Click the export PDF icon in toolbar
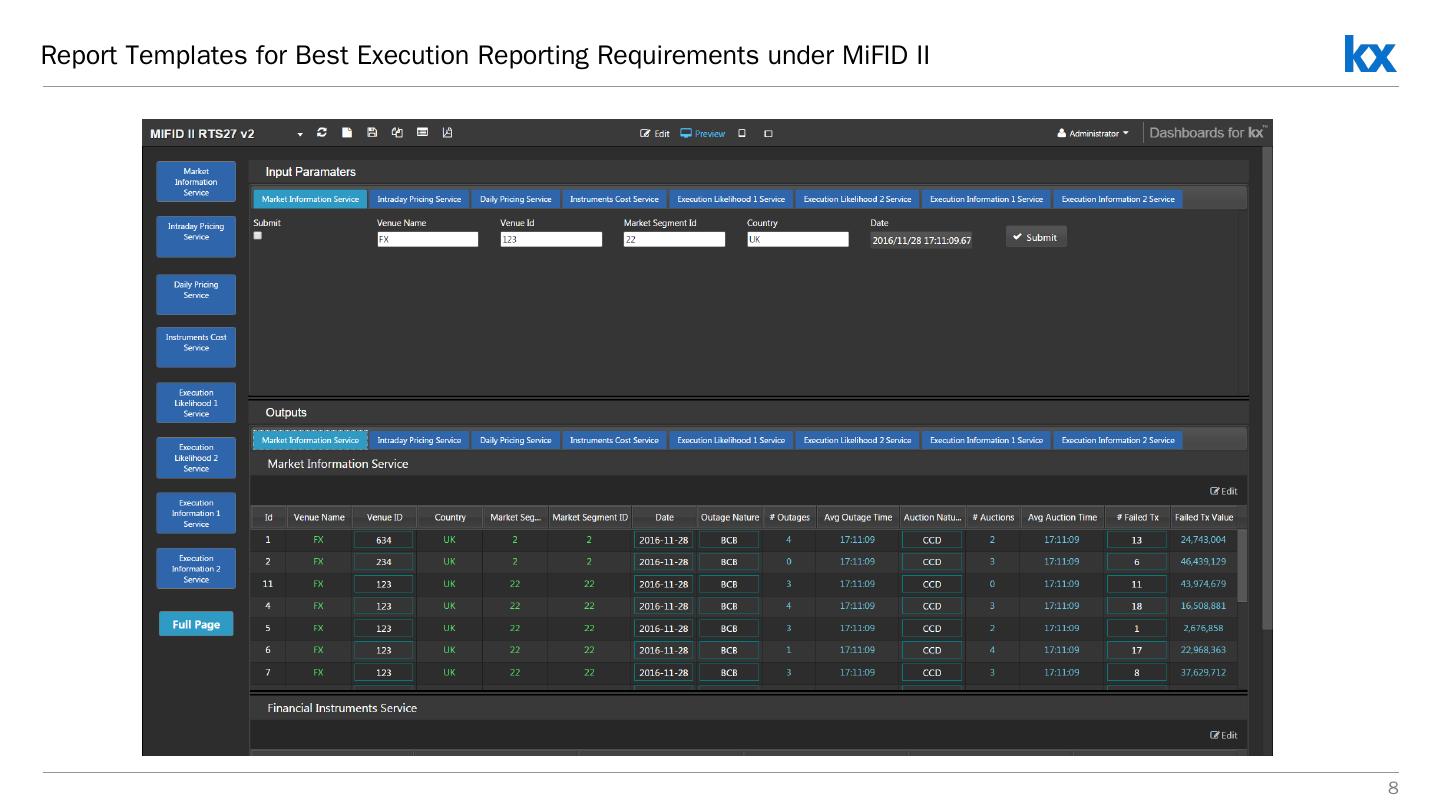 click(x=447, y=133)
